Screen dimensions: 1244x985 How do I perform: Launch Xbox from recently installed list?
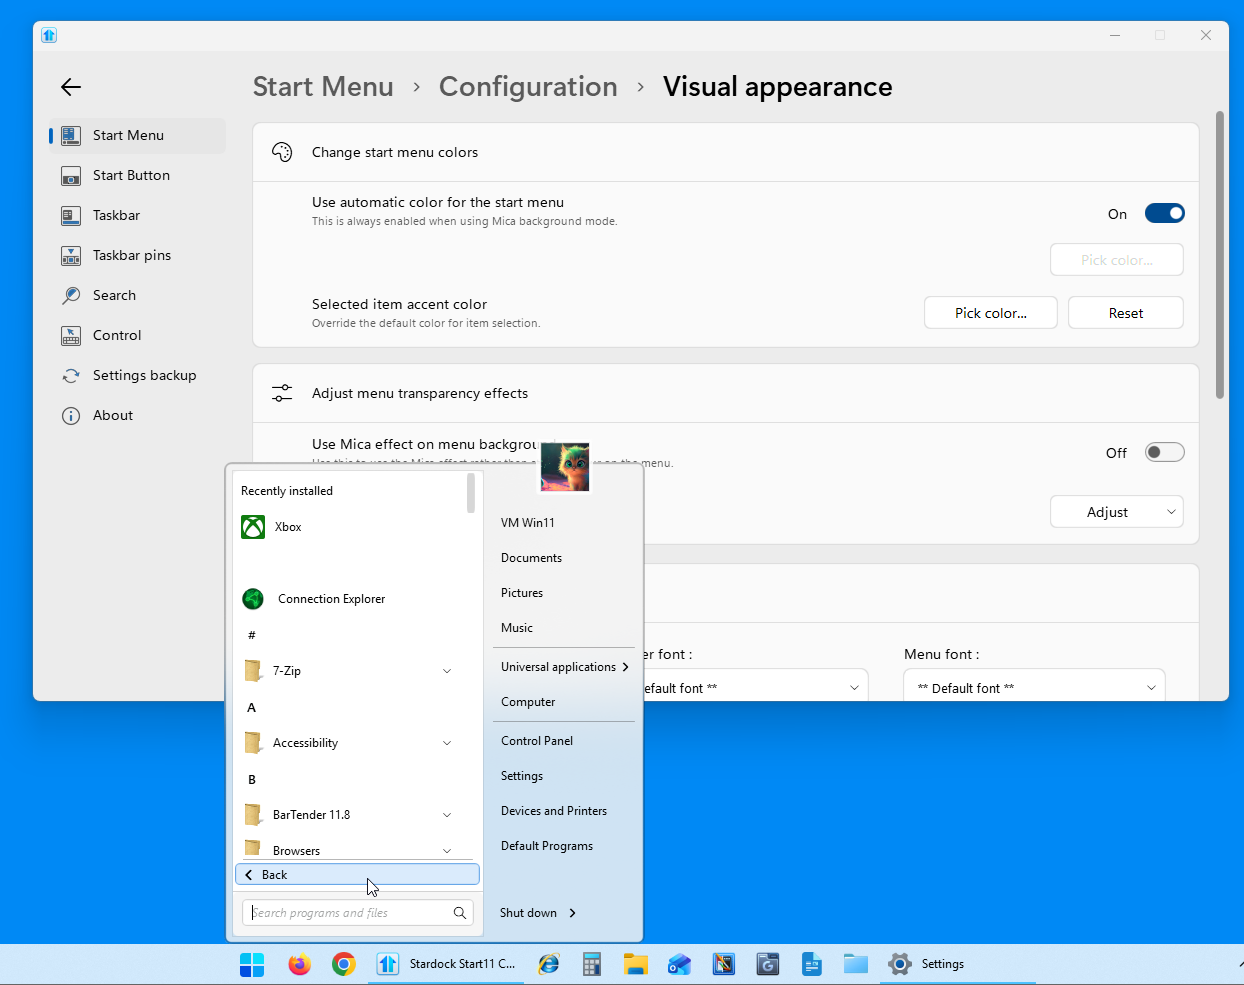(288, 527)
